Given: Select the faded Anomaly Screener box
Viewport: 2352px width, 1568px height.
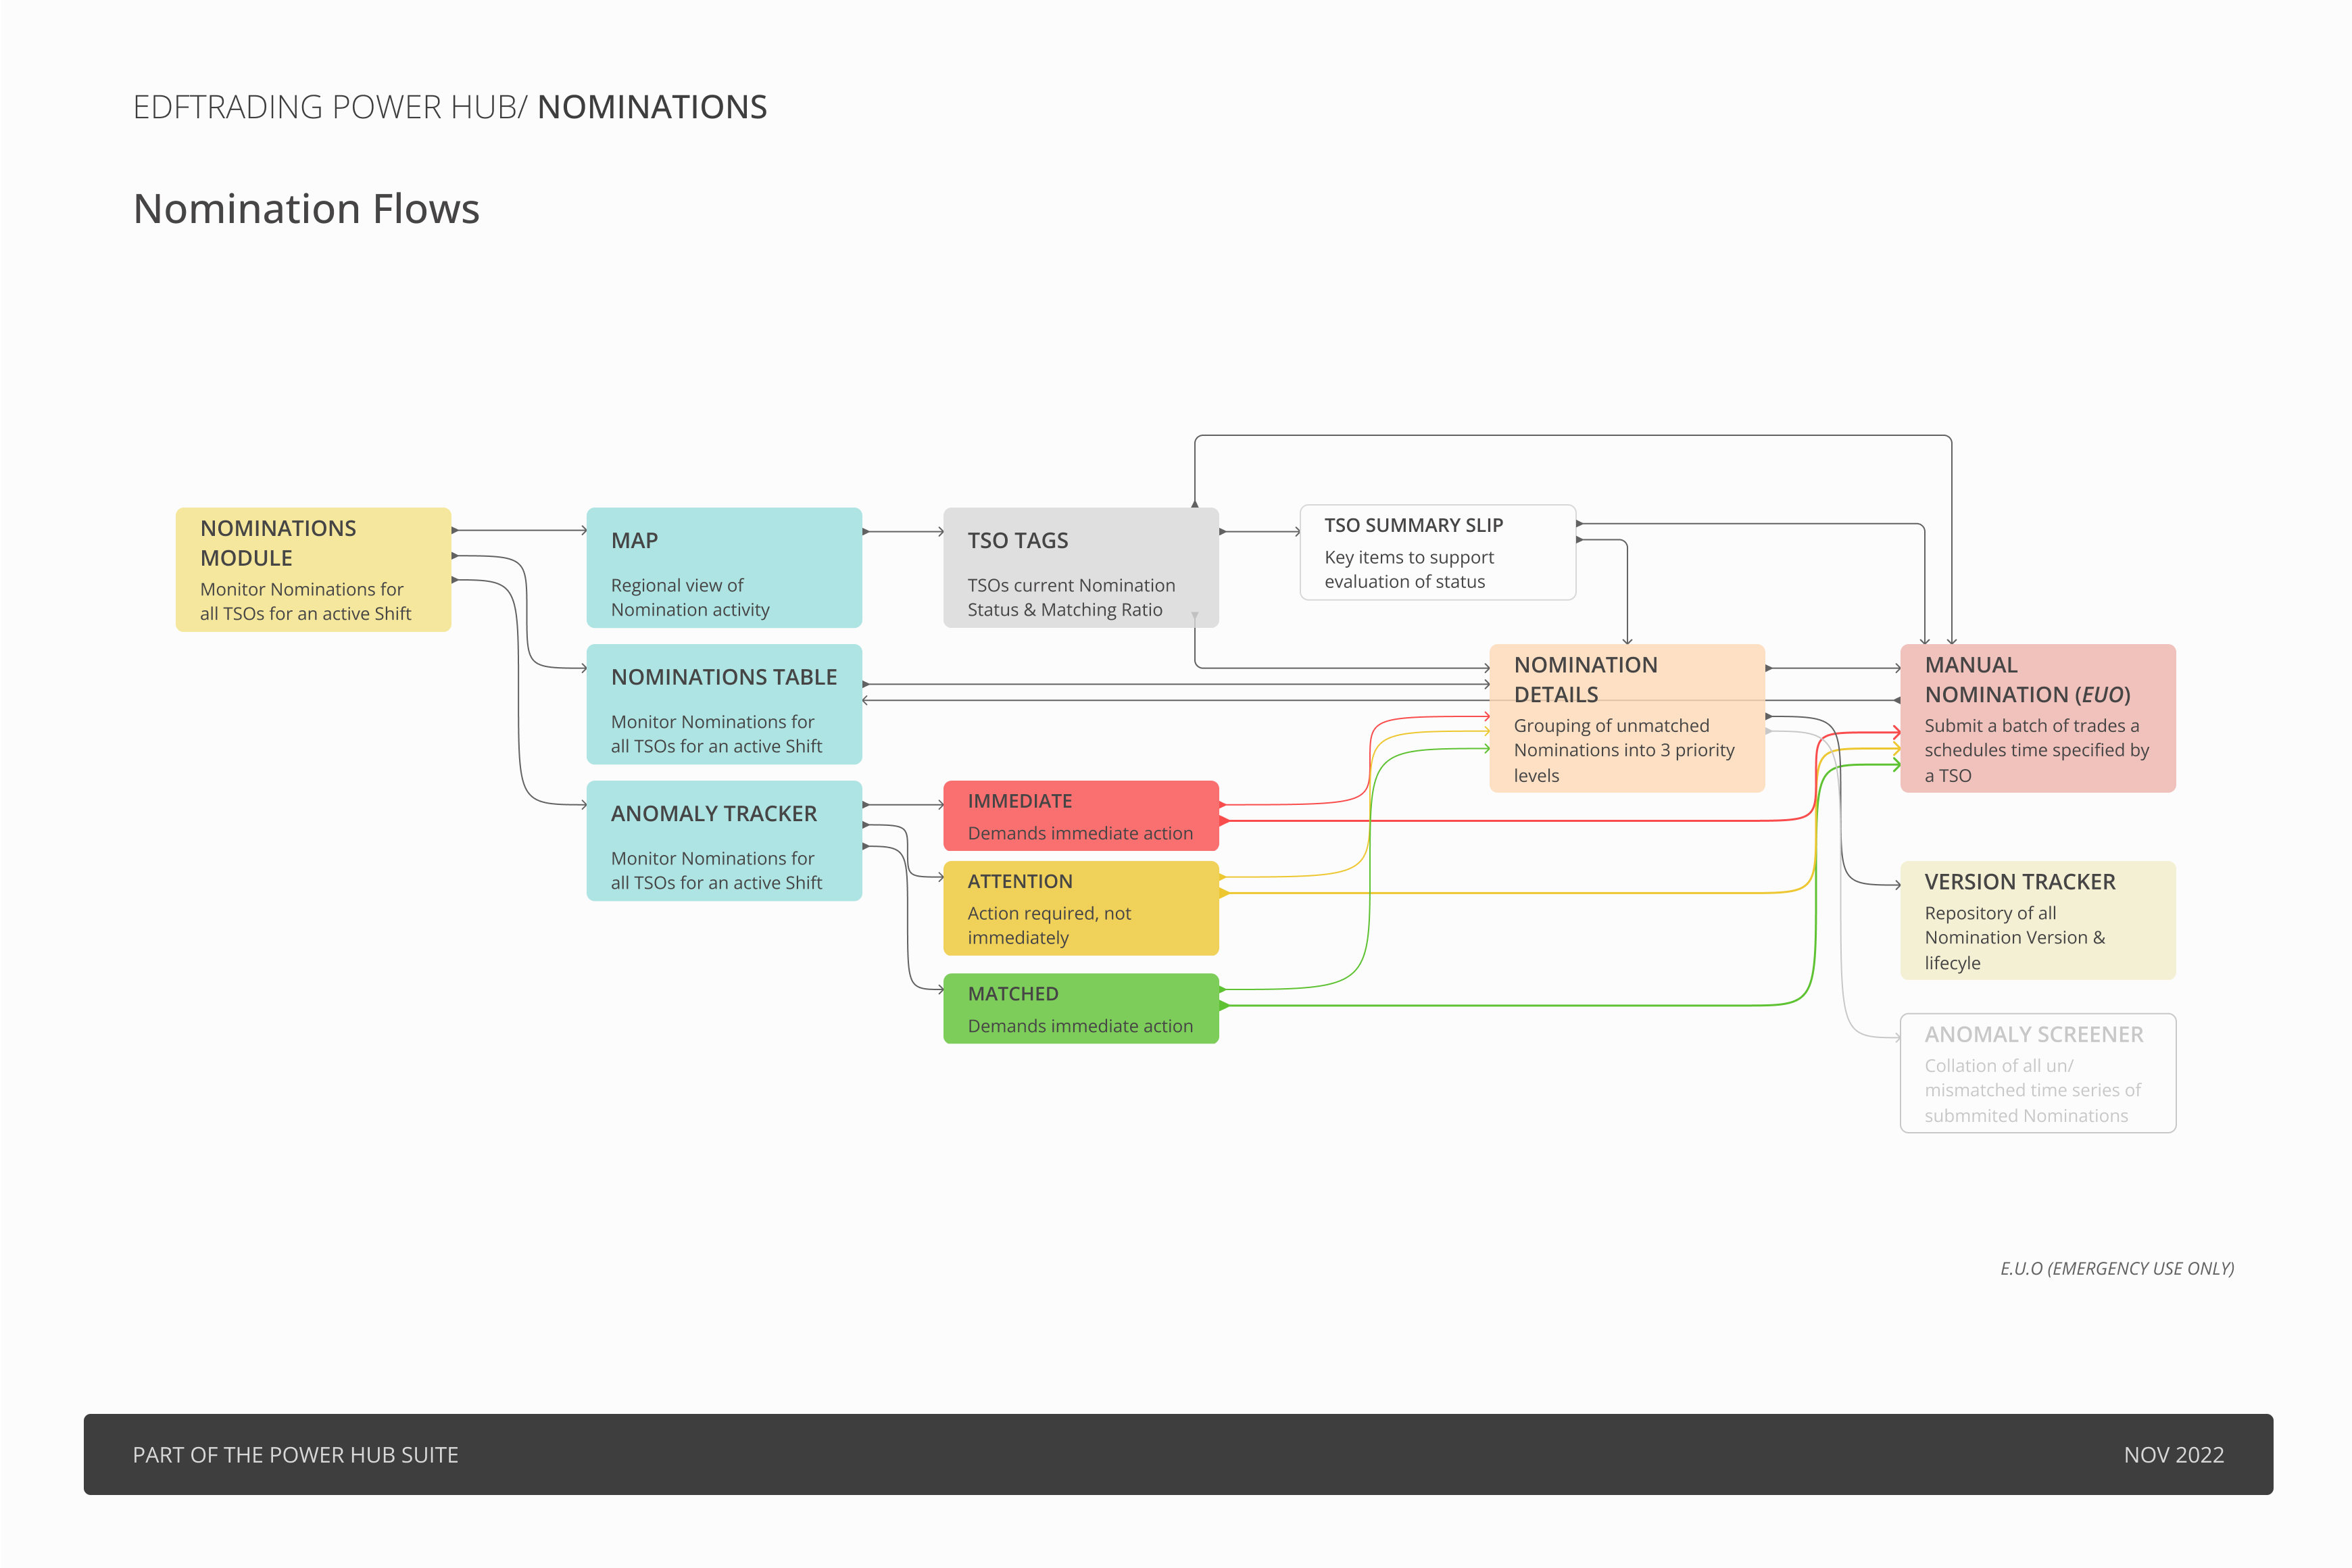Looking at the screenshot, I should (2037, 1073).
